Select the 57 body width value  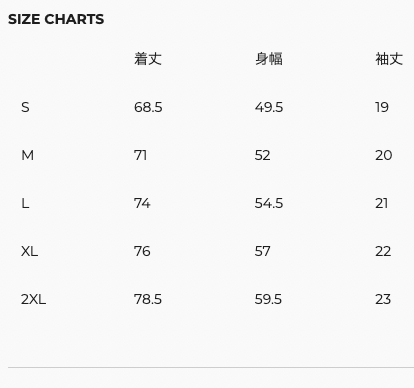click(262, 251)
